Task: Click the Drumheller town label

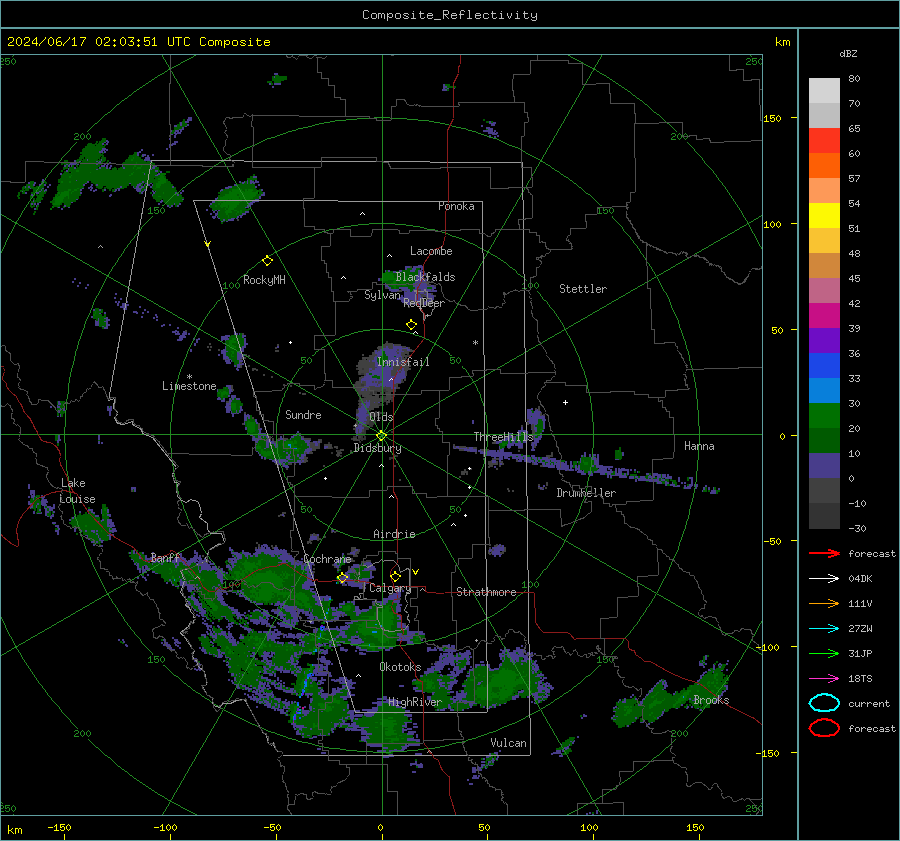Action: click(586, 493)
